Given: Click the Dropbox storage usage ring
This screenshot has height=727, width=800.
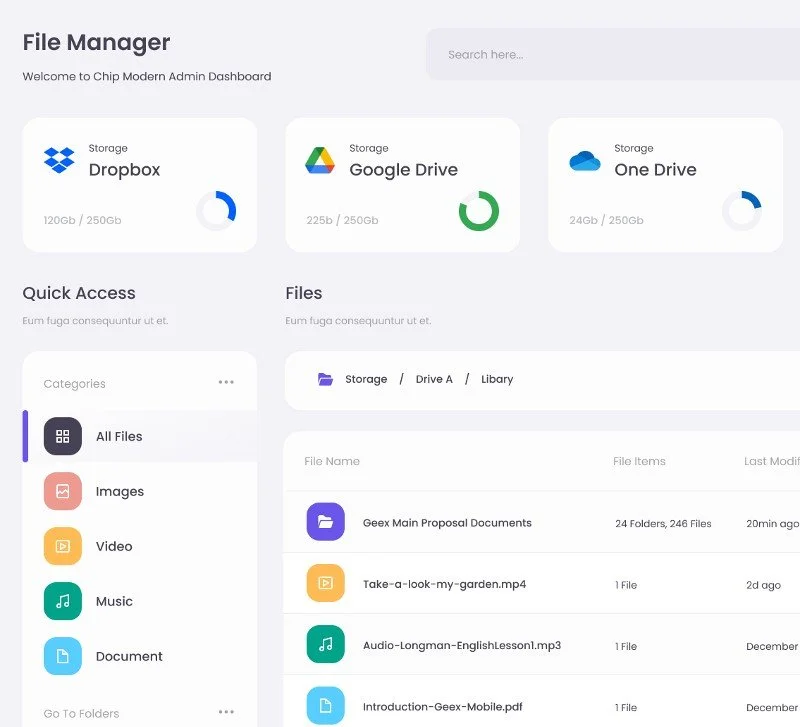Looking at the screenshot, I should pos(216,211).
